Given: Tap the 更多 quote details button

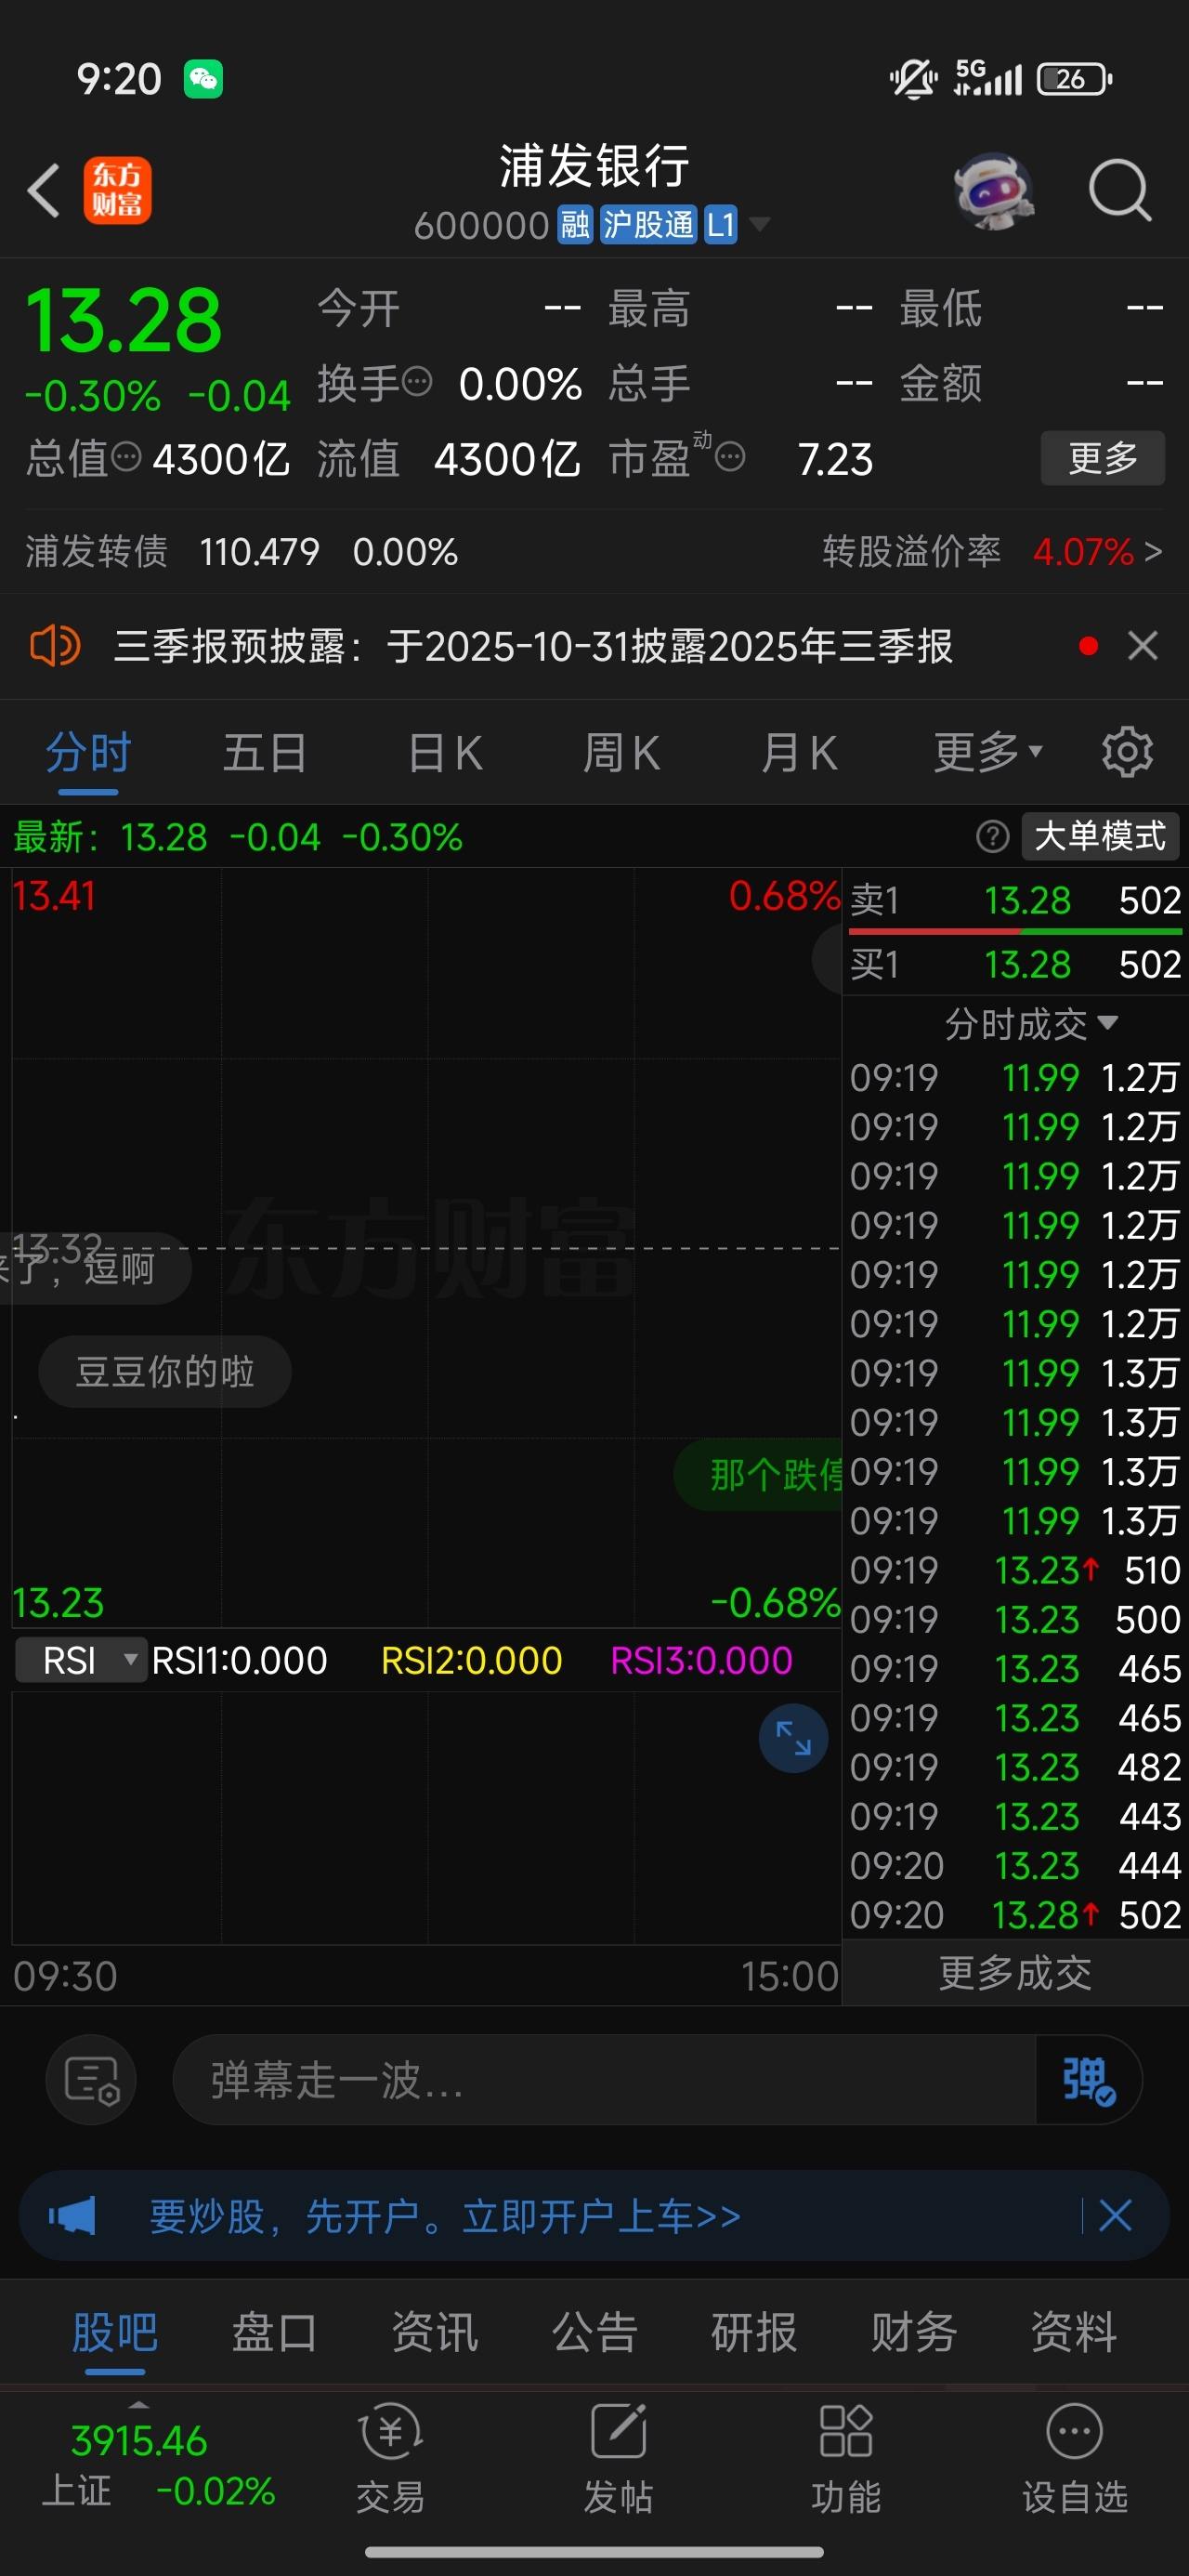Looking at the screenshot, I should coord(1102,458).
